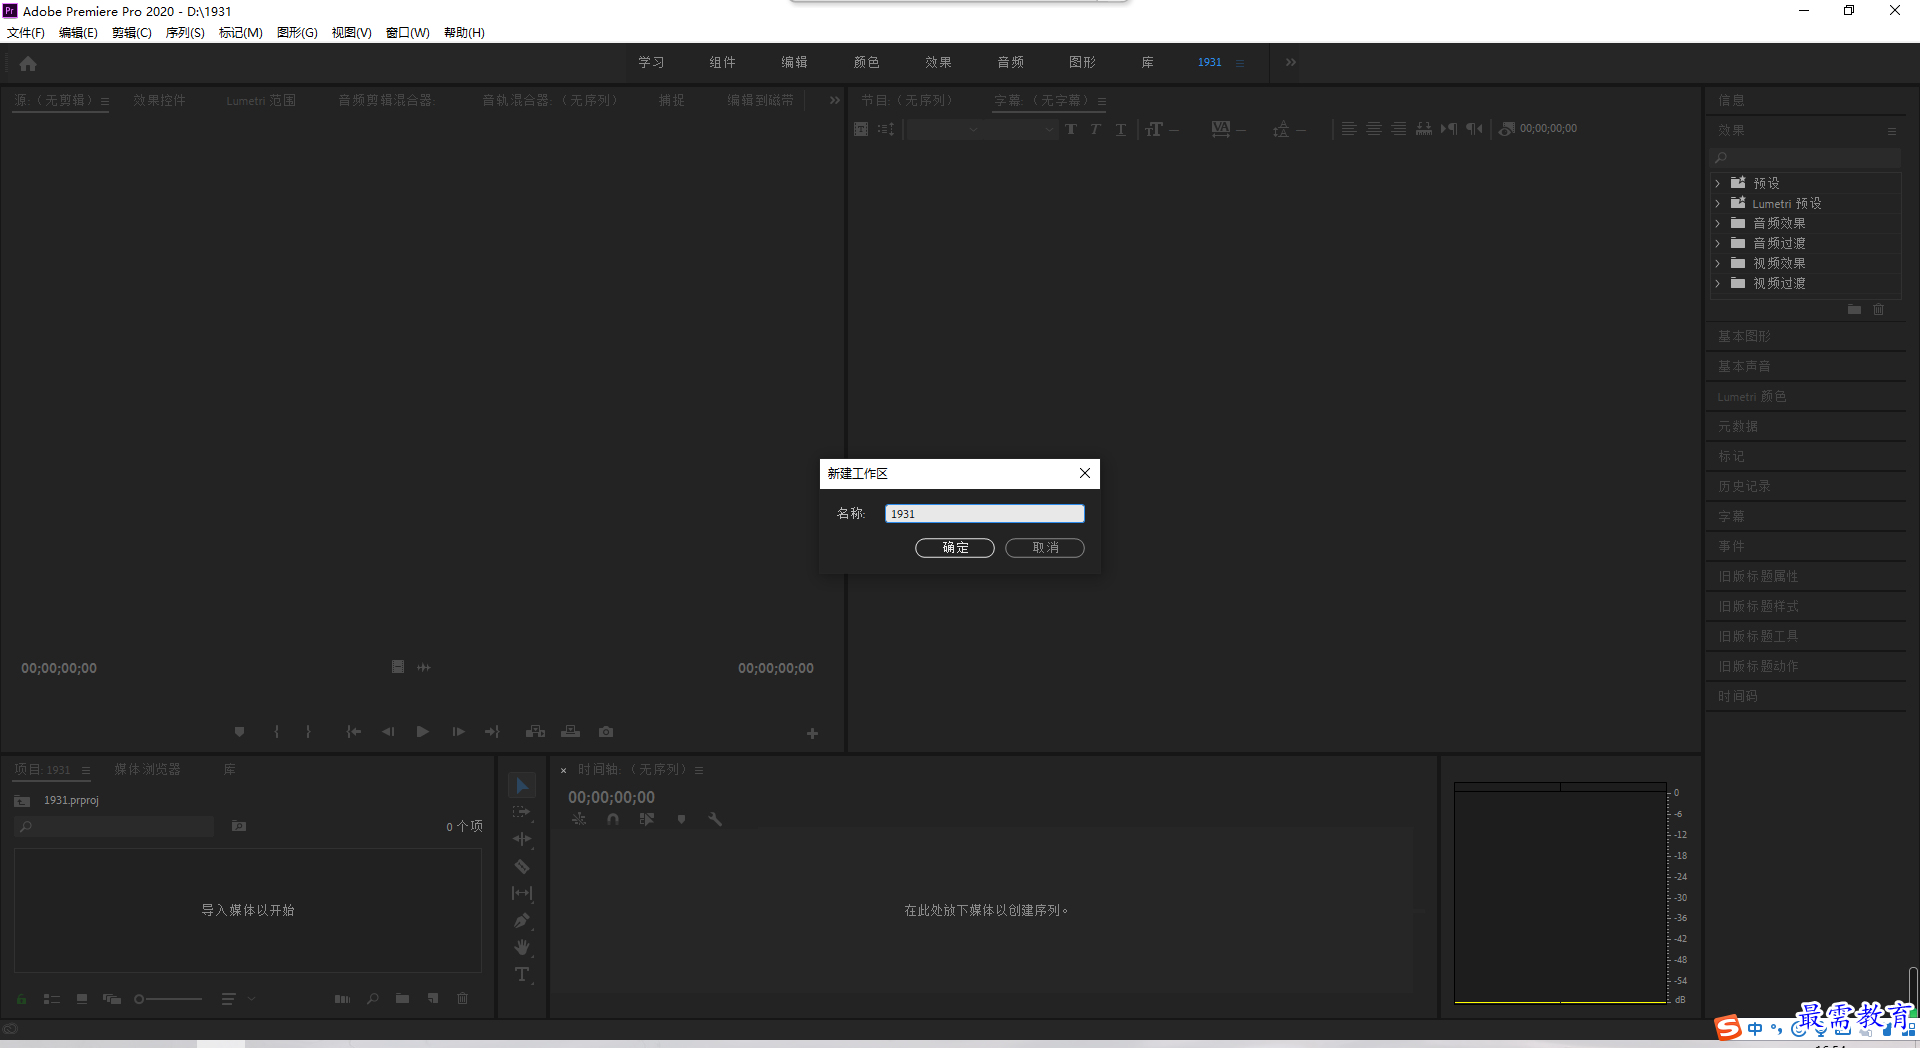Click the trash Clear icon in project panel
The image size is (1920, 1048).
click(462, 999)
